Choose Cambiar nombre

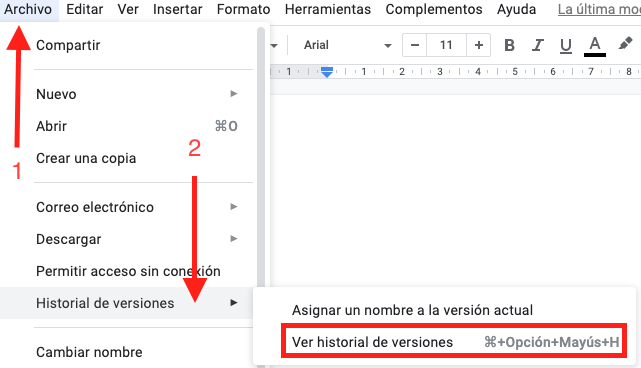[127, 352]
